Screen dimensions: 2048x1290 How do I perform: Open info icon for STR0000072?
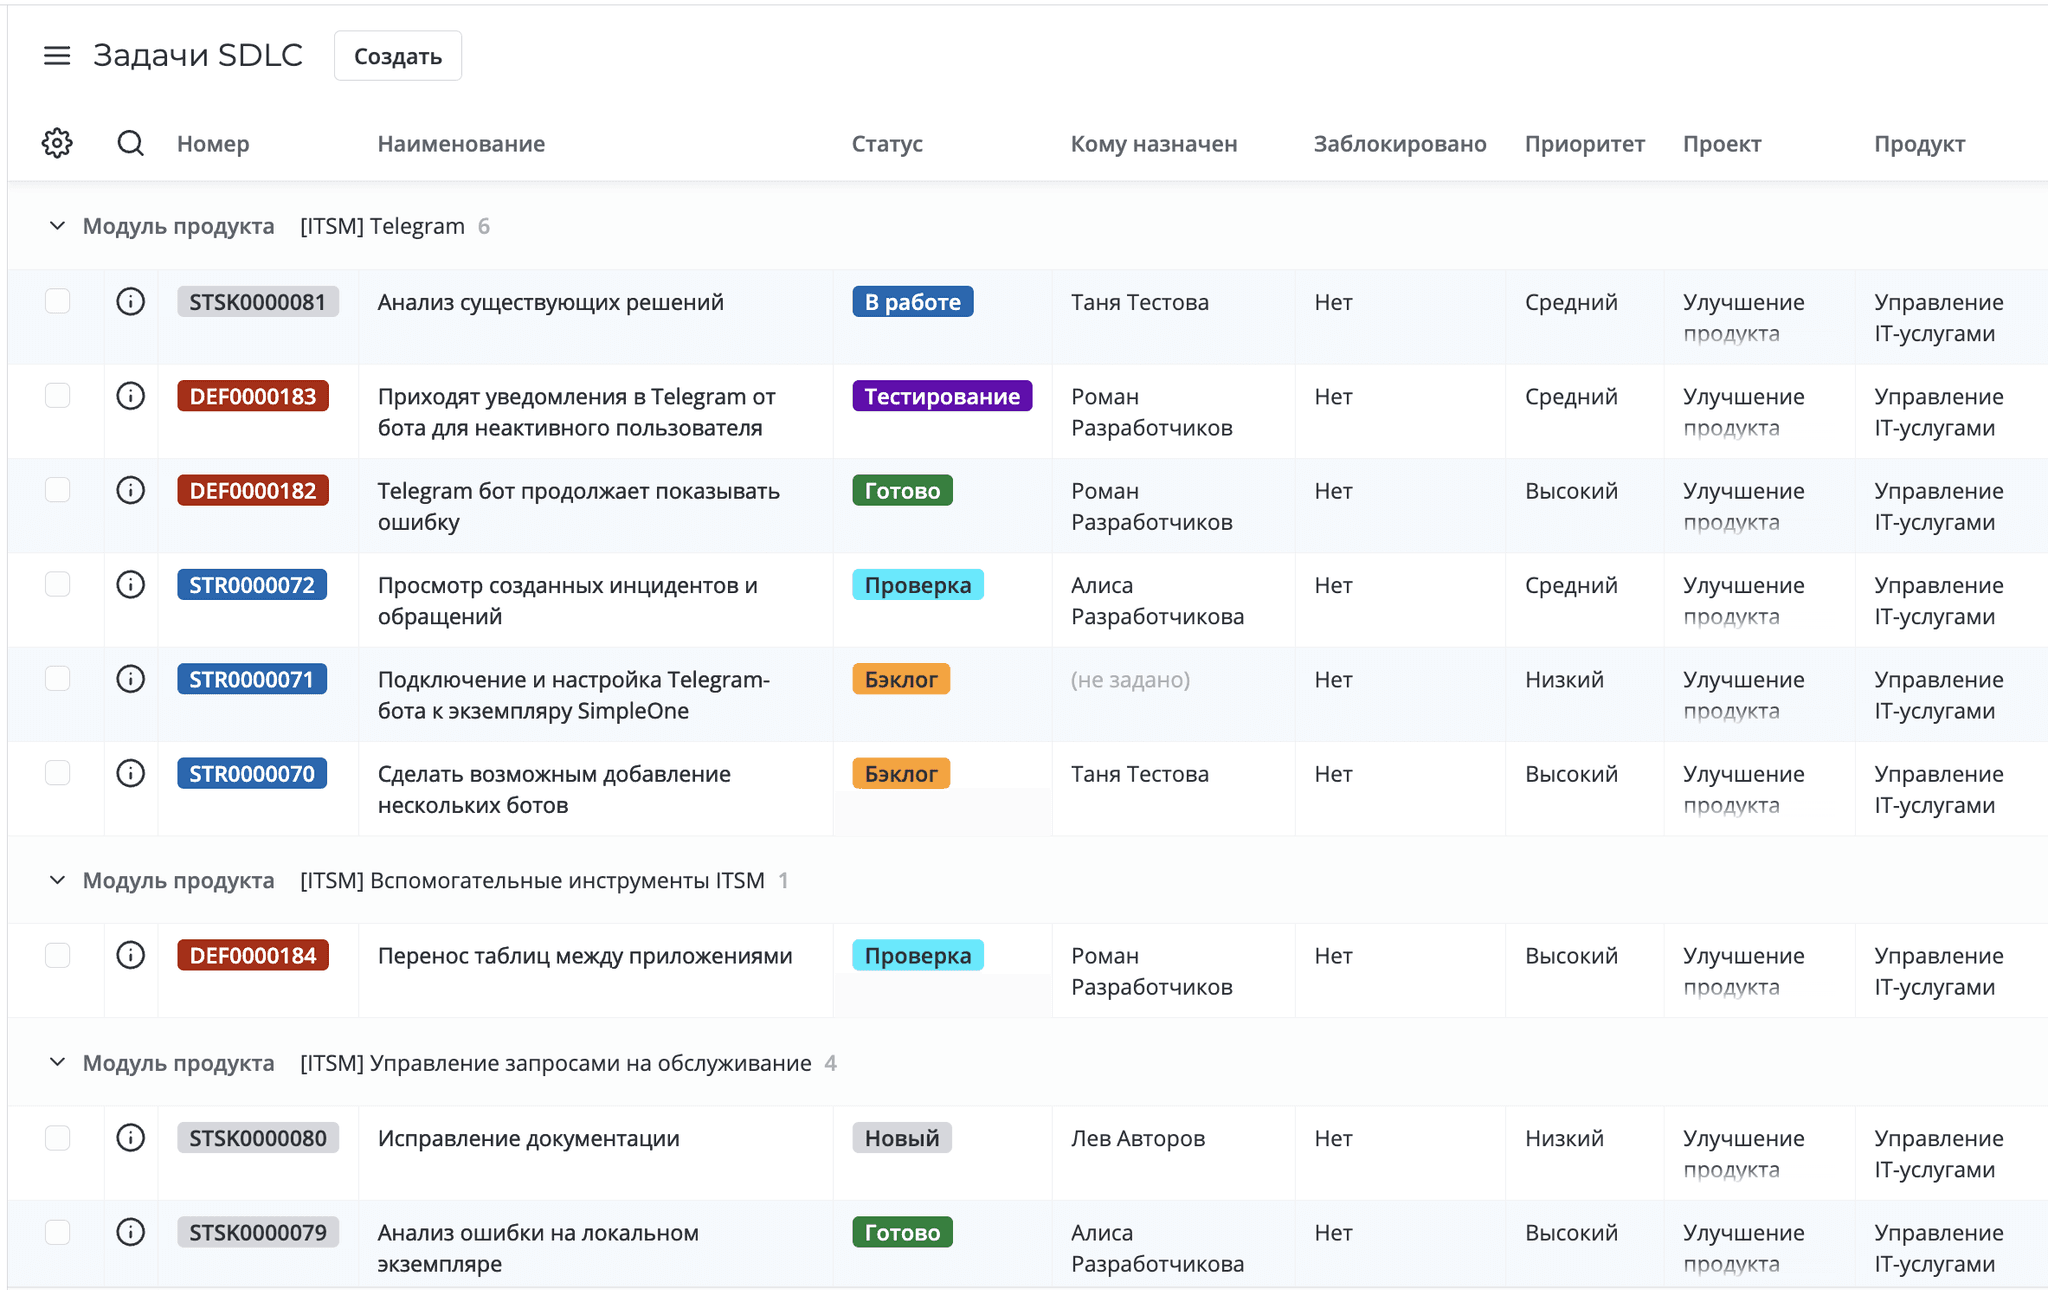(x=131, y=584)
